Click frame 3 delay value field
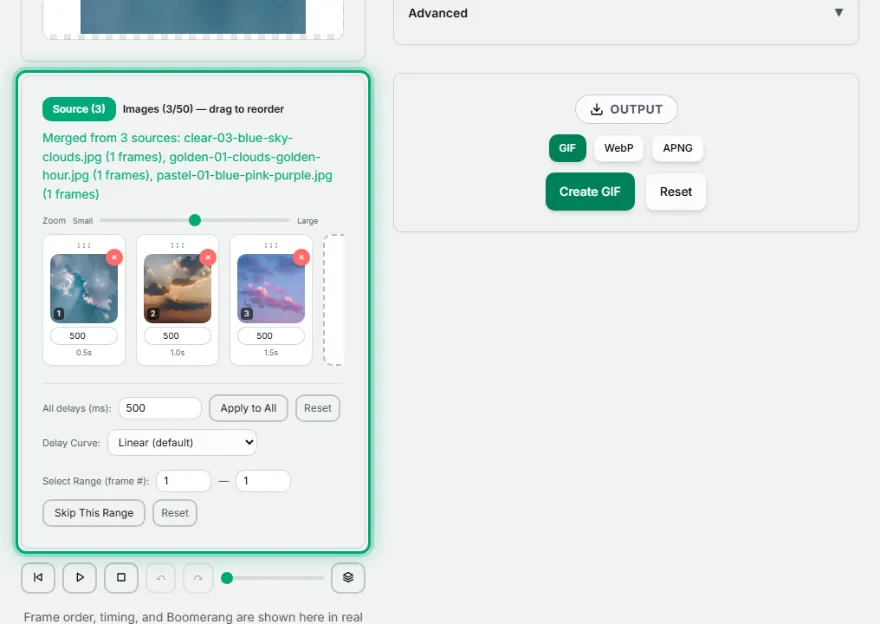Screen dimensions: 880x624 271,336
